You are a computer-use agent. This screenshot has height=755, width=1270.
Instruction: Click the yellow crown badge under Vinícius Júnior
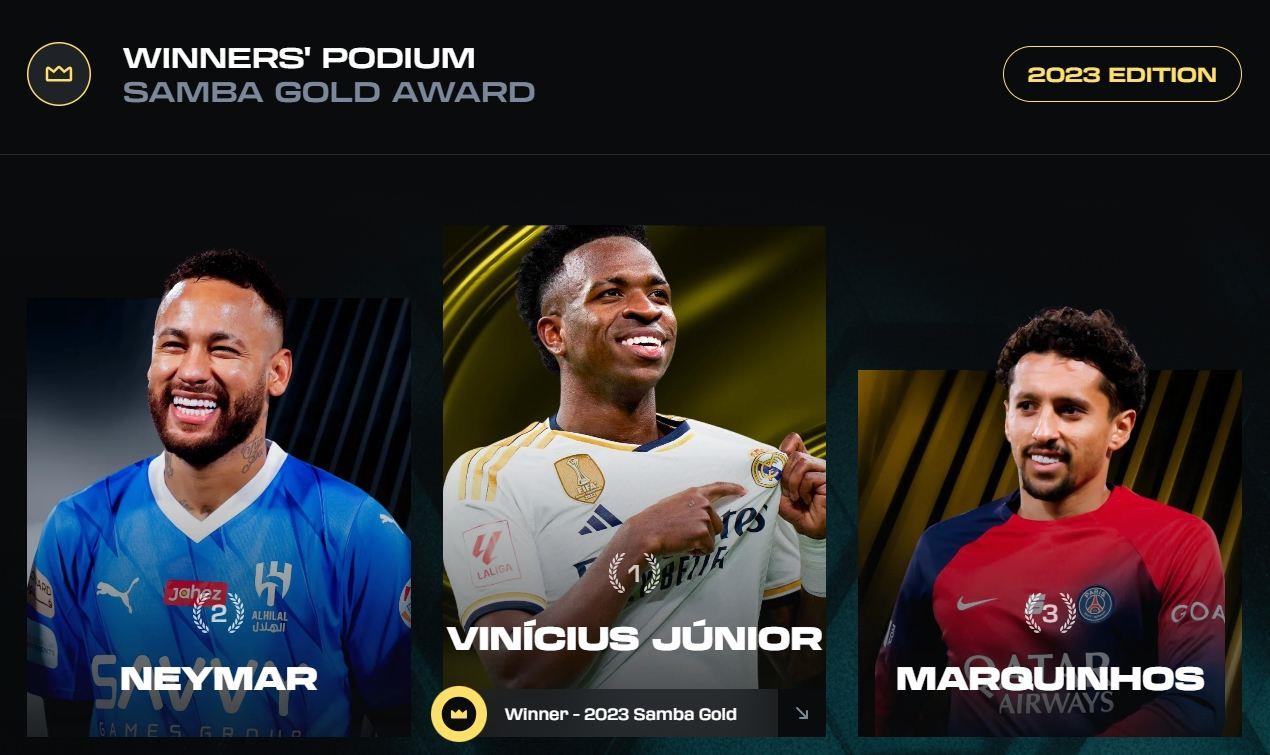(459, 713)
